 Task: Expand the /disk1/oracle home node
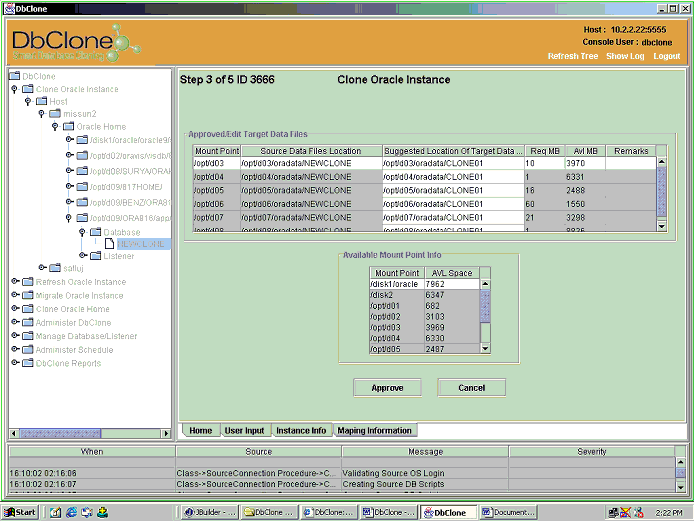(x=69, y=139)
